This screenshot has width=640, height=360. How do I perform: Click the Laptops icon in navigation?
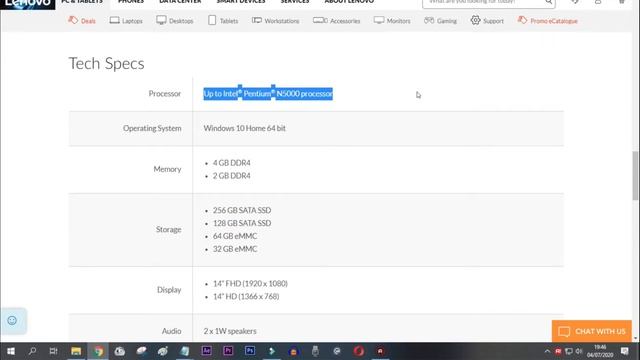pos(115,20)
